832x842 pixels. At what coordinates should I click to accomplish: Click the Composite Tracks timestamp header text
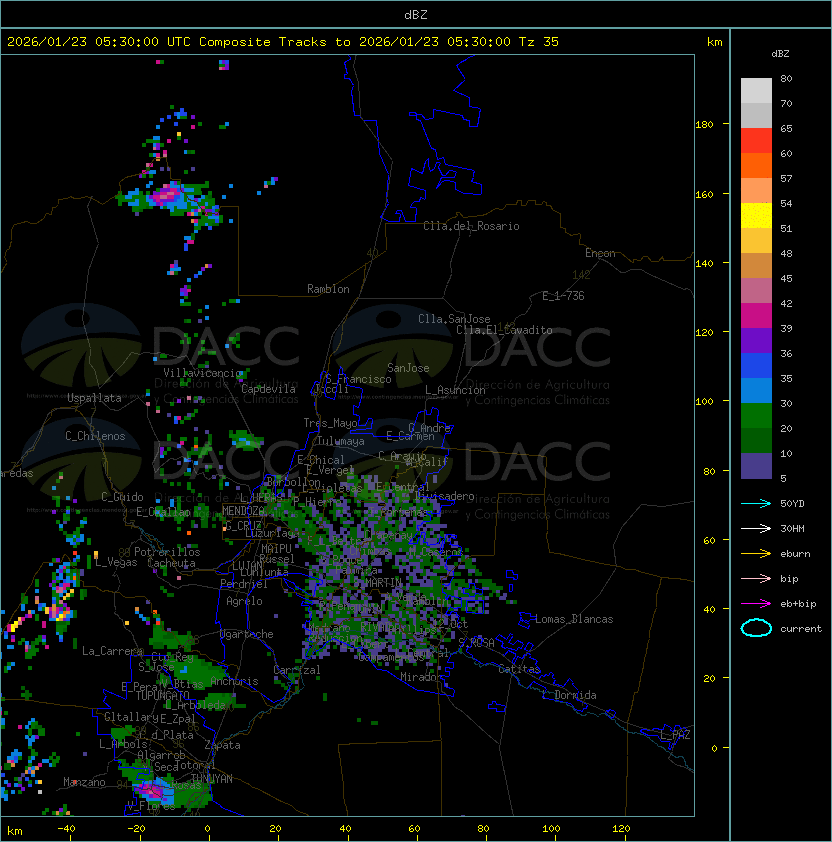283,42
